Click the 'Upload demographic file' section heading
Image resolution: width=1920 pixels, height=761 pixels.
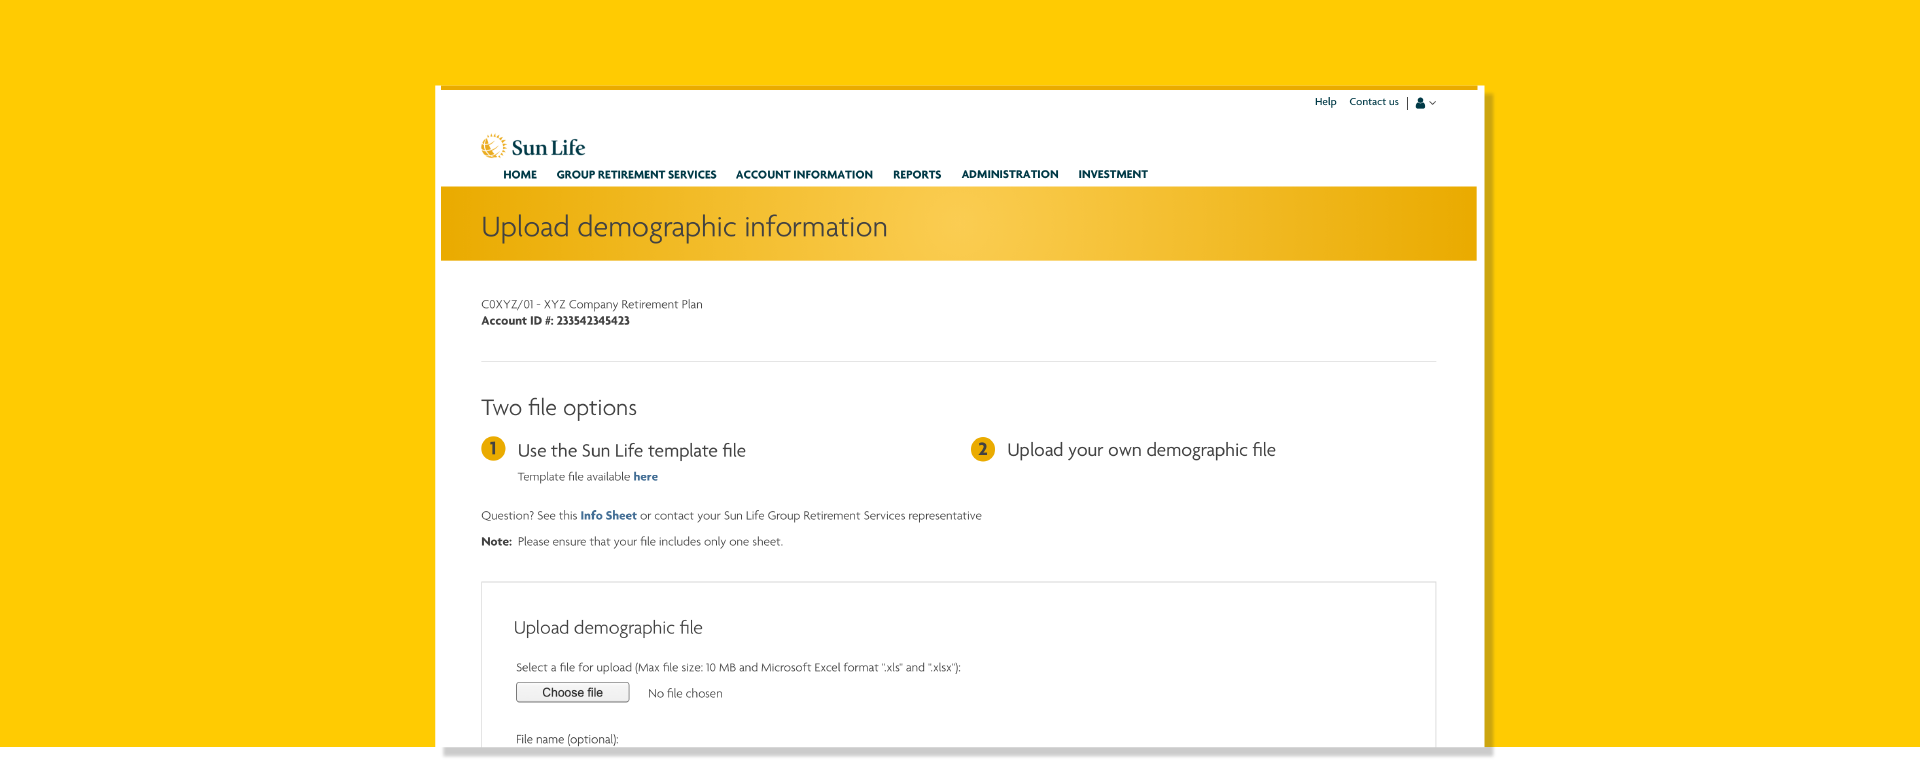coord(608,628)
